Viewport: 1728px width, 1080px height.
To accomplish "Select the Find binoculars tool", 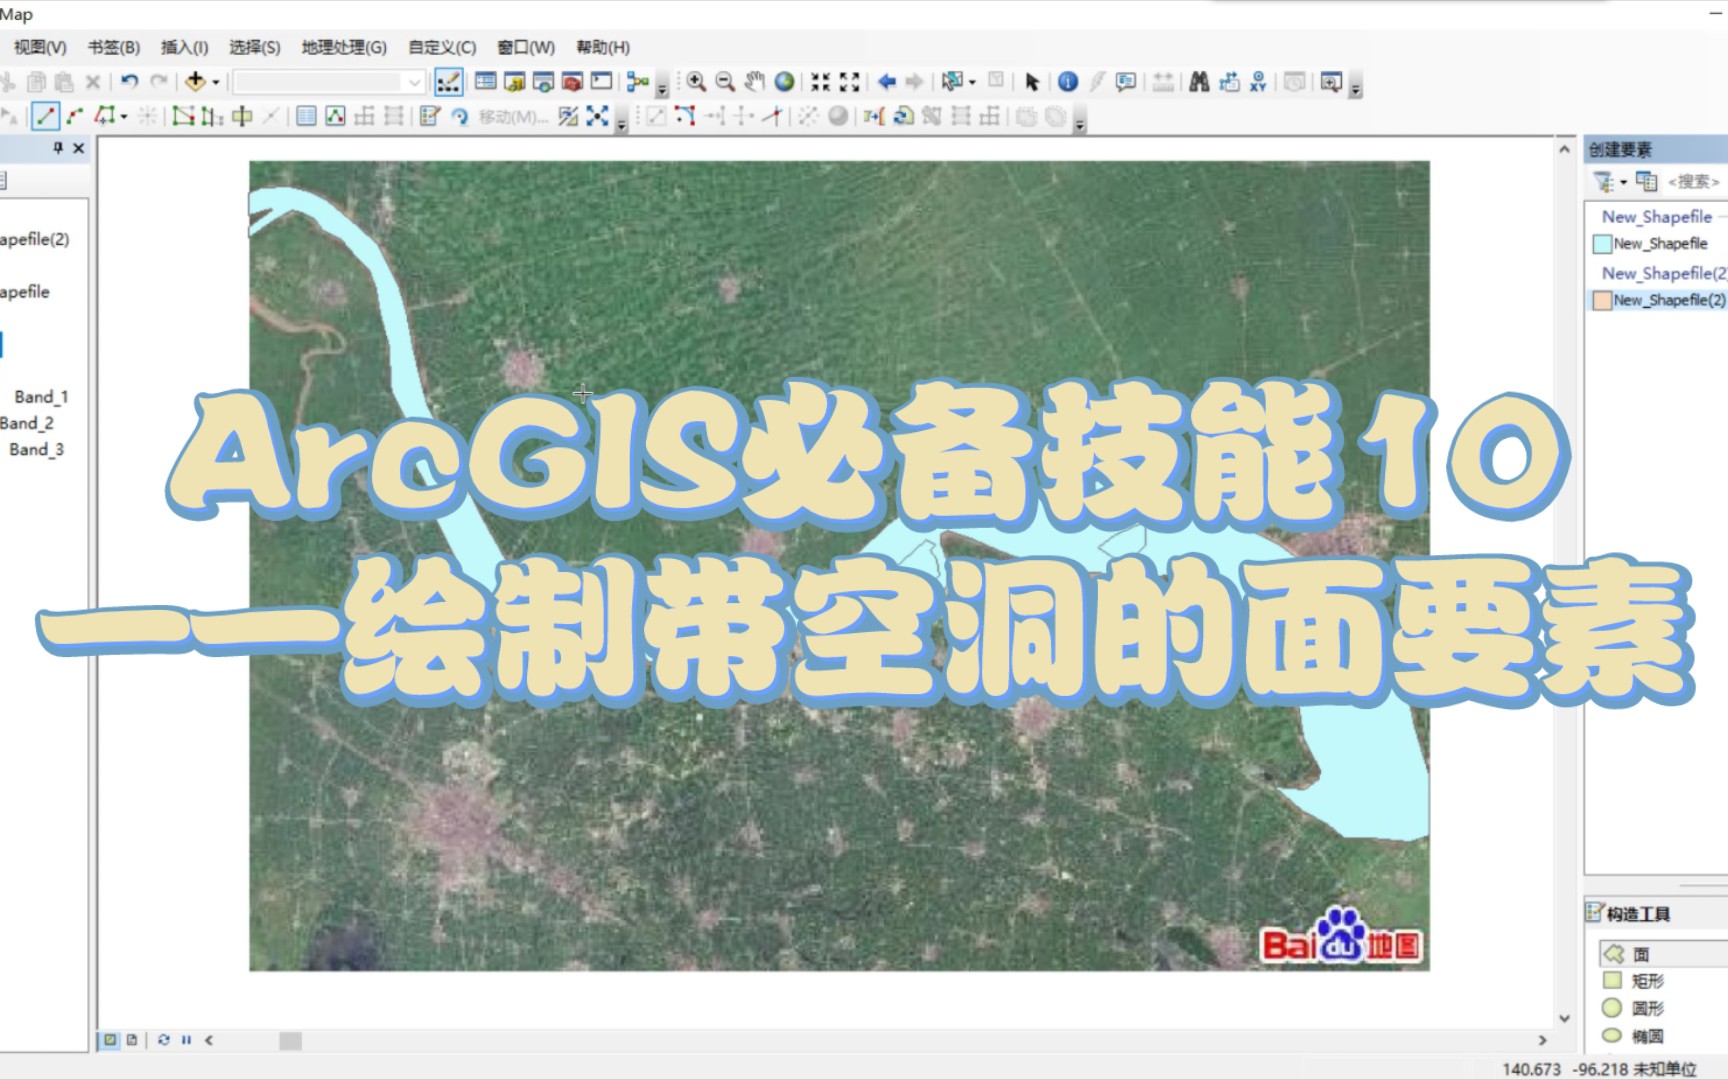I will pos(1199,82).
